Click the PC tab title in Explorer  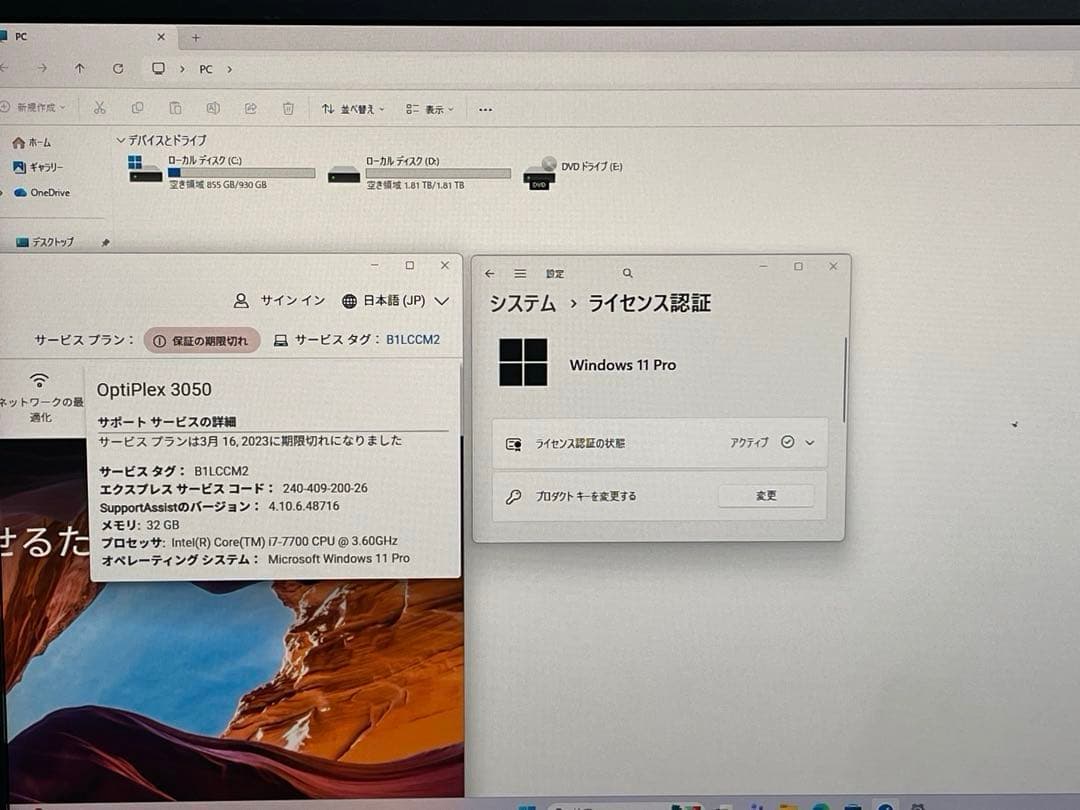(21, 37)
